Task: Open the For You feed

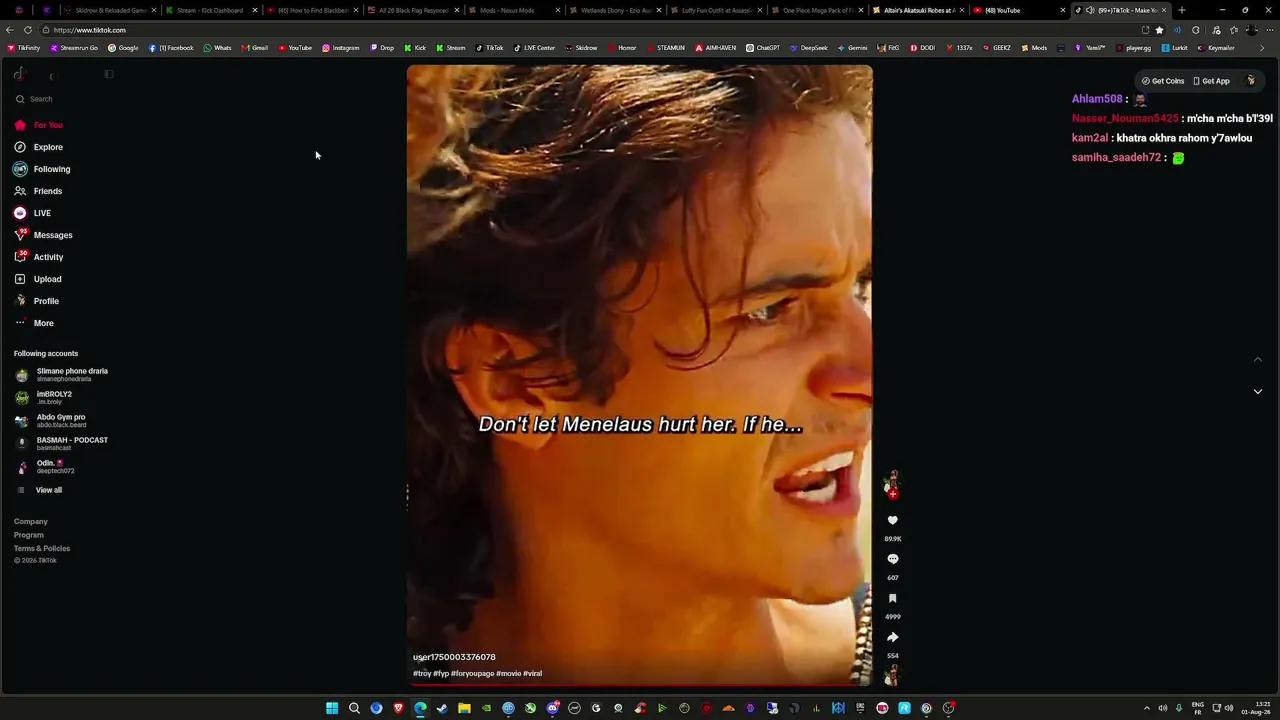Action: (40, 125)
